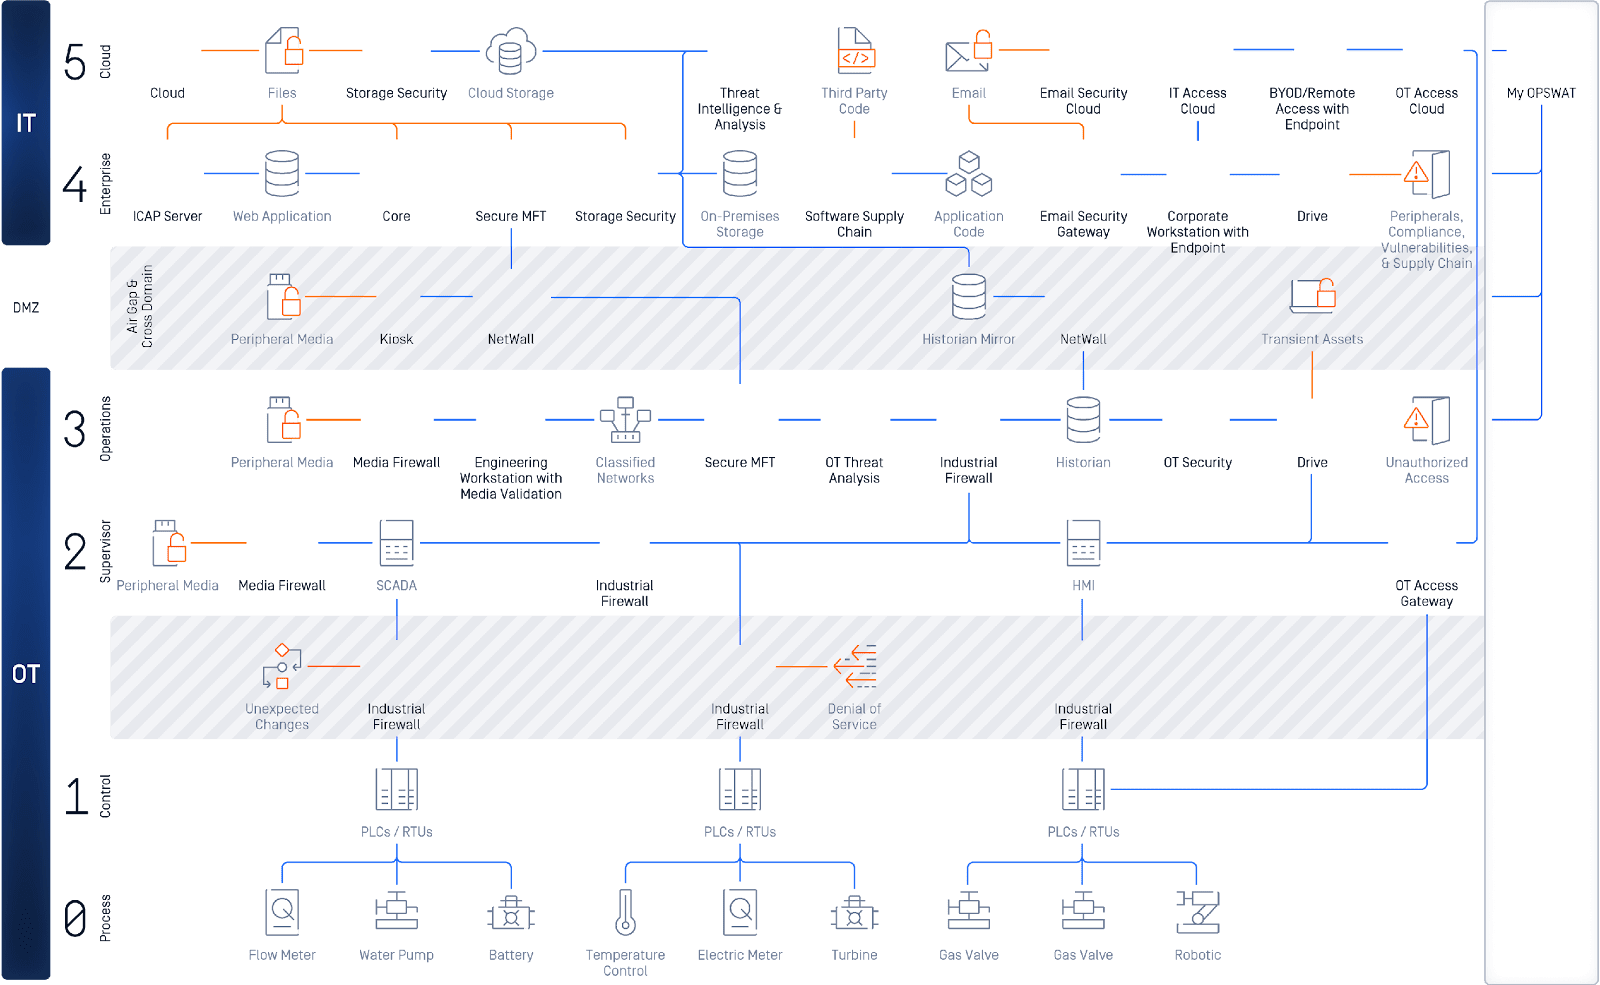1600x985 pixels.
Task: Click the Peripherals, Compliance, Vulnerabilities warning icon
Action: (1427, 174)
